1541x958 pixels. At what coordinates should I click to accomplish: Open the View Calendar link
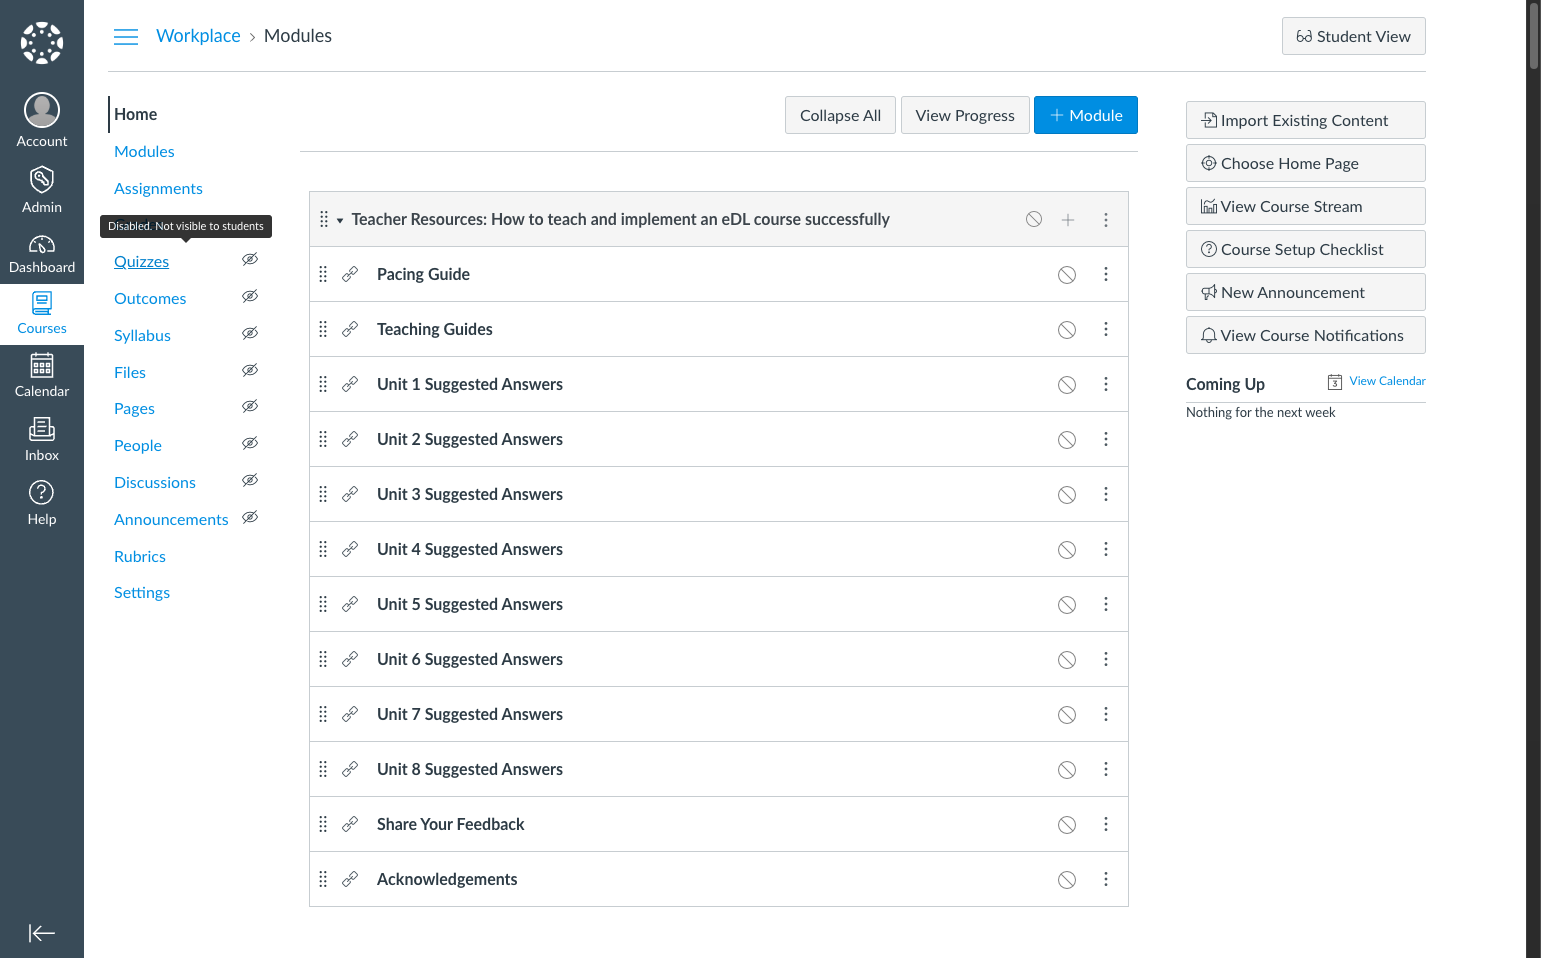coord(1387,381)
